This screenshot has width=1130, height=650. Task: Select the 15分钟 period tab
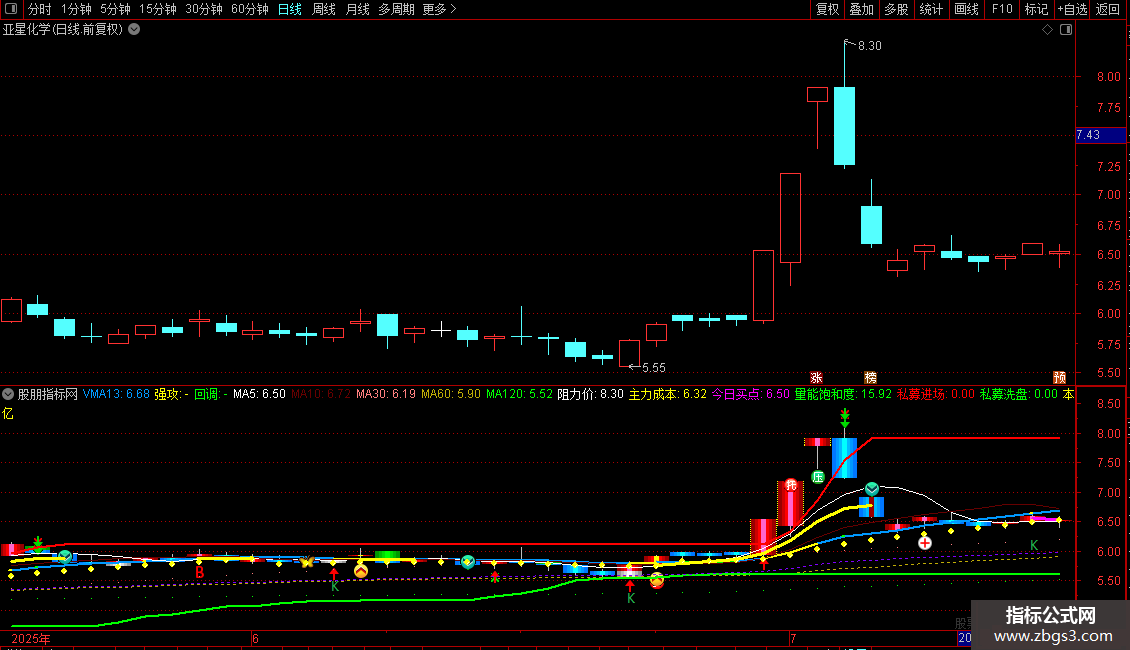[158, 9]
